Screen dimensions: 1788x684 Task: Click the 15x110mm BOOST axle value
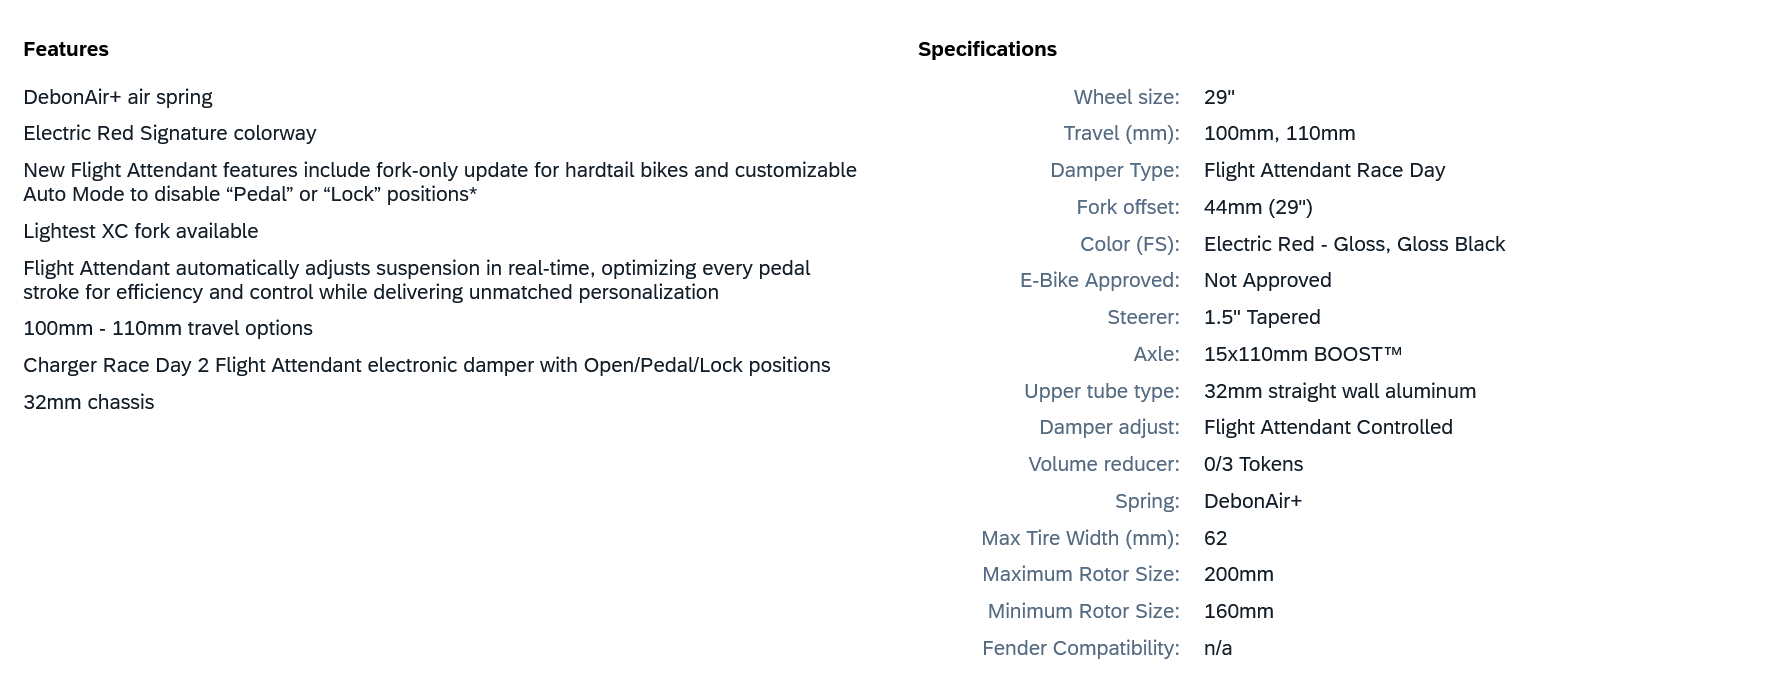point(1303,354)
